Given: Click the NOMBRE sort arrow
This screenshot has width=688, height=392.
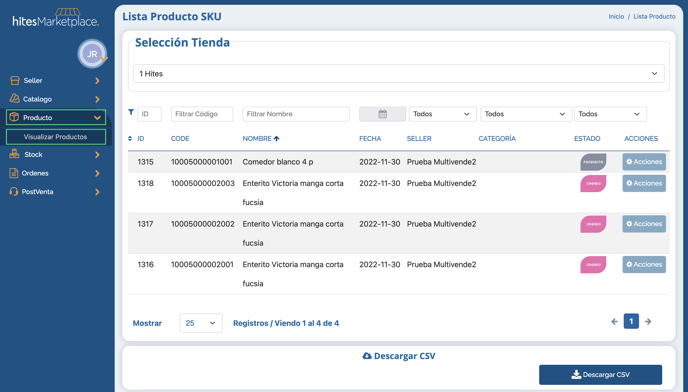Looking at the screenshot, I should [x=276, y=138].
